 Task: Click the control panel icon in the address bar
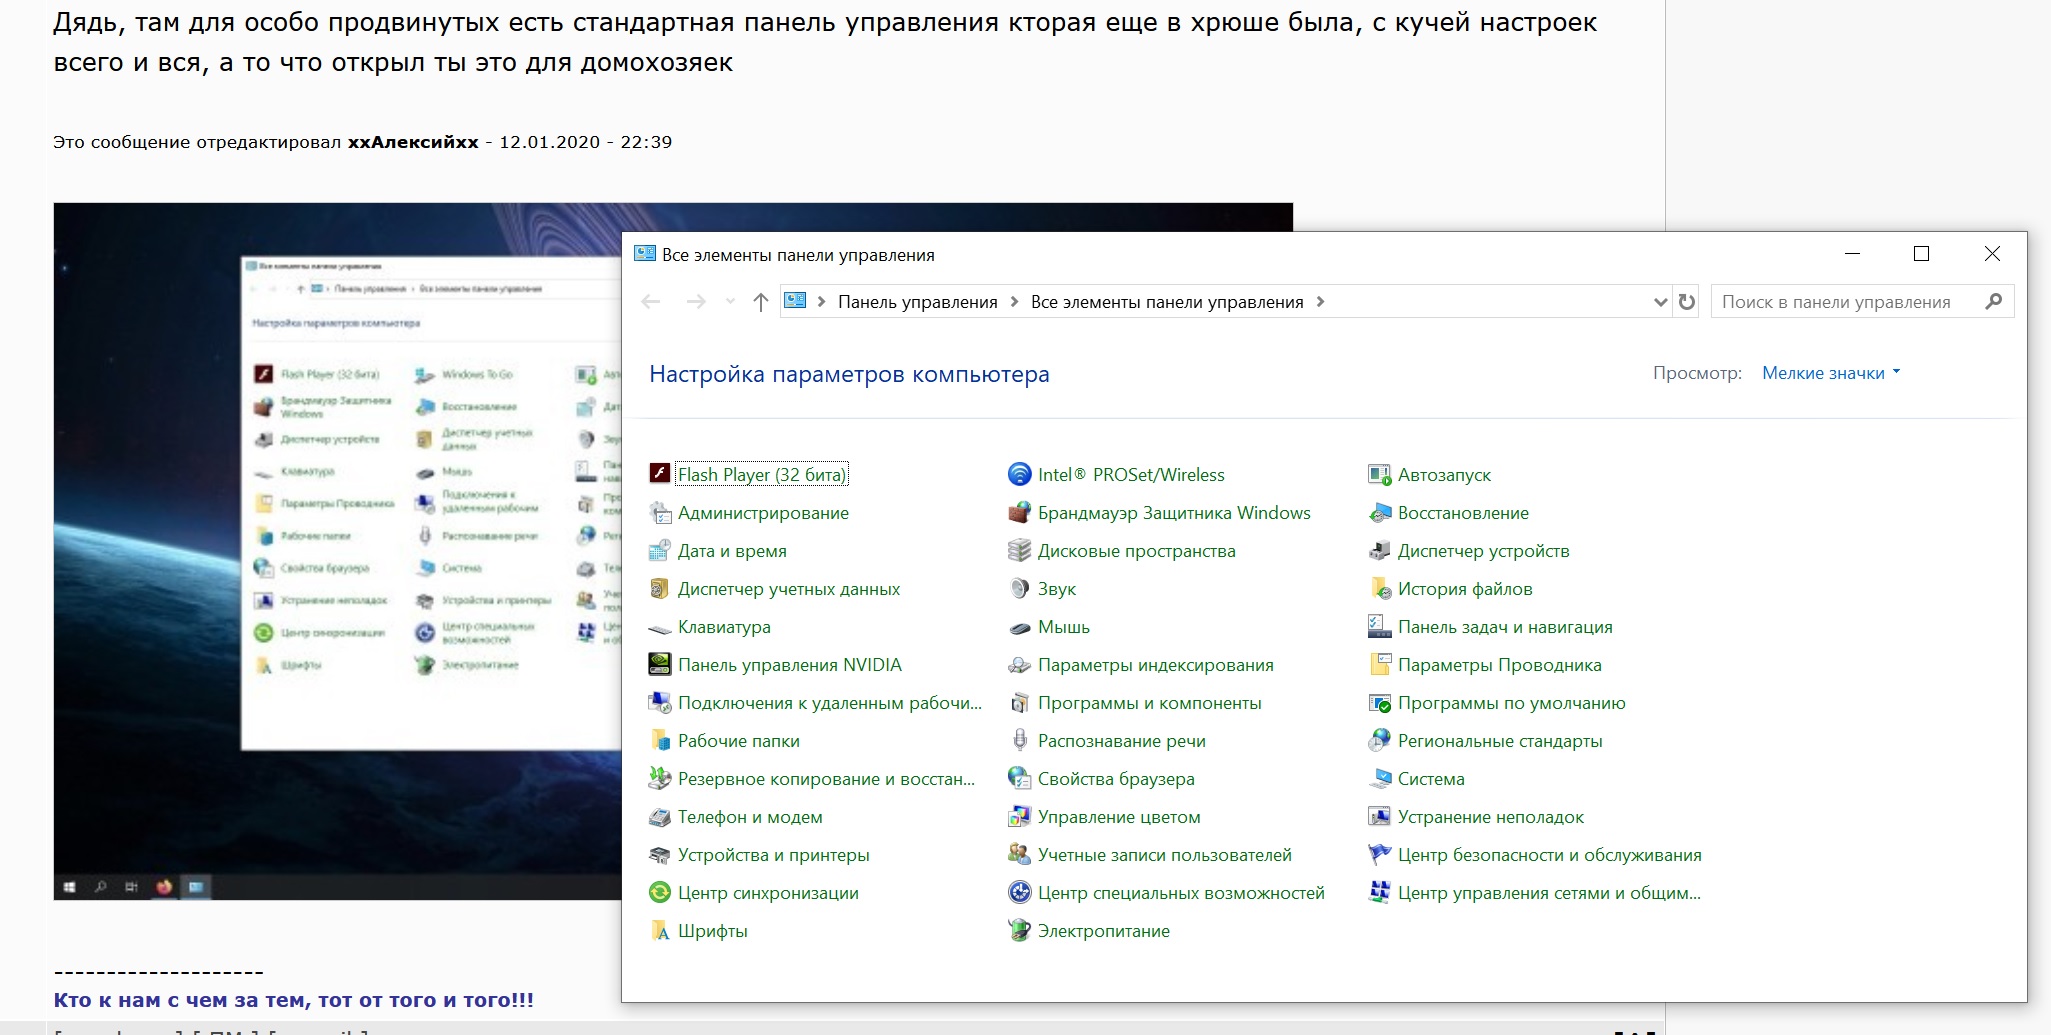click(x=795, y=301)
